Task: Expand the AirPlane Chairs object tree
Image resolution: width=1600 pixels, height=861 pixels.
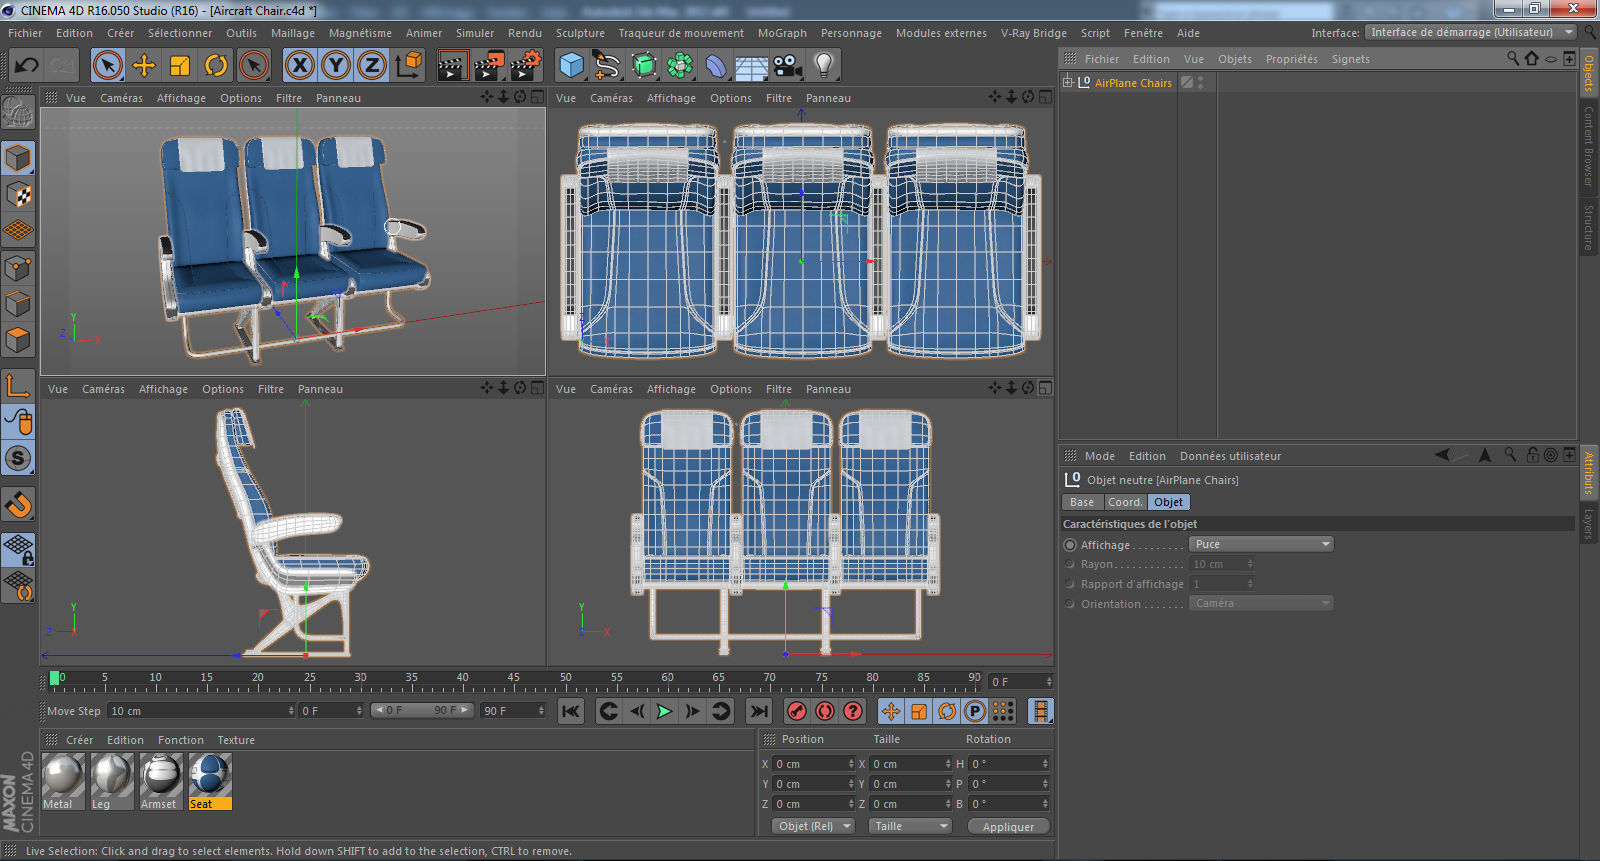Action: point(1067,83)
